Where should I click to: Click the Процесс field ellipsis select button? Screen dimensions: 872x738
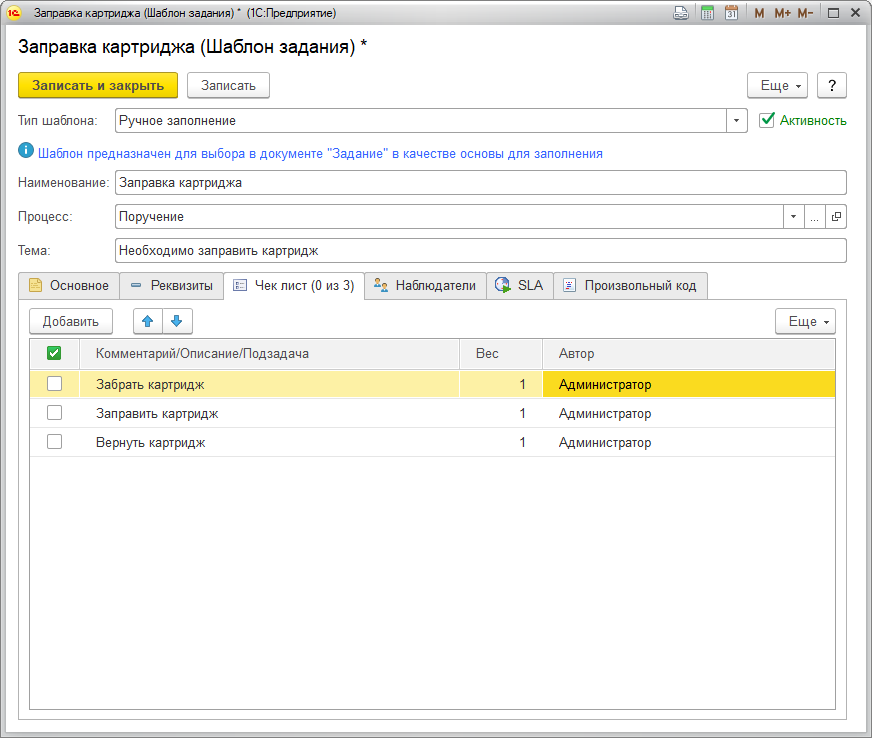[x=814, y=217]
